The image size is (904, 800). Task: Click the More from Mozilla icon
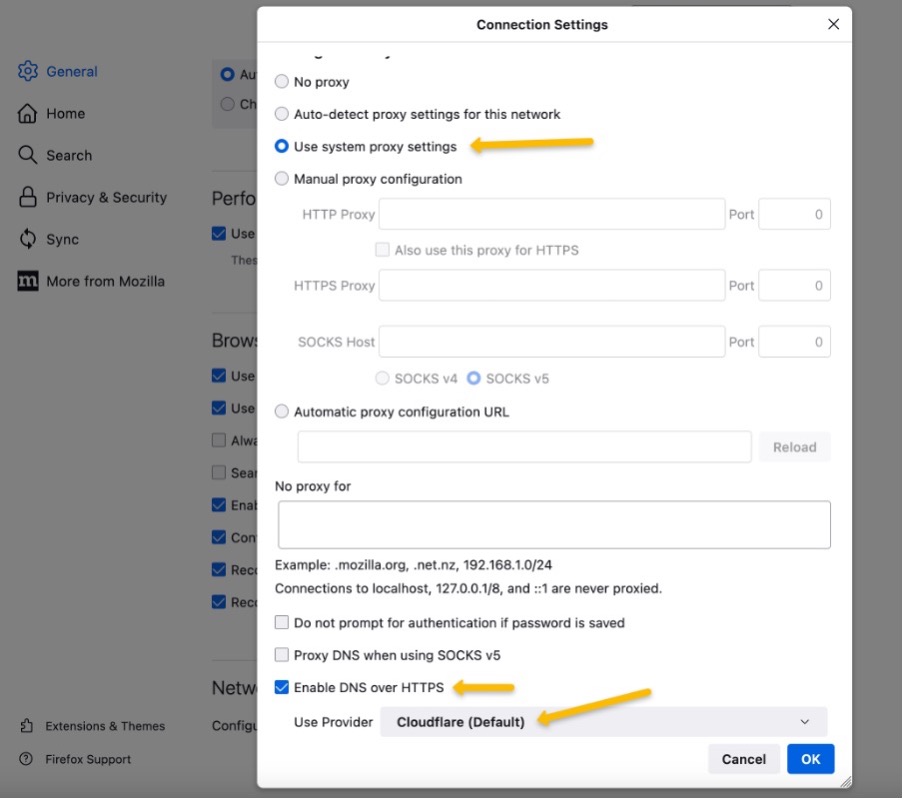coord(28,281)
